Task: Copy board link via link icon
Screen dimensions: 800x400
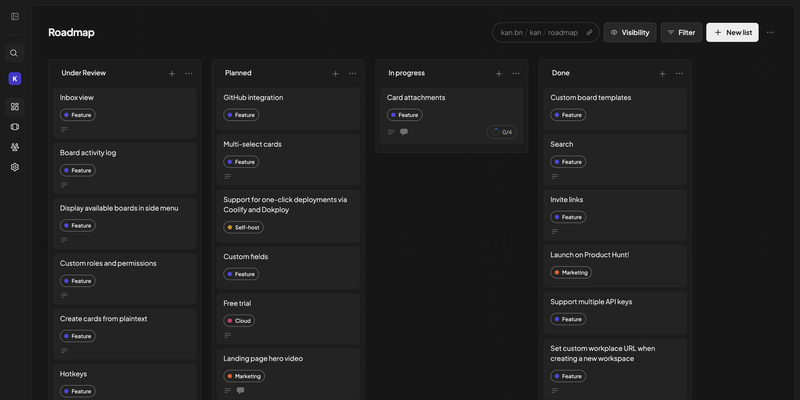Action: pyautogui.click(x=589, y=32)
